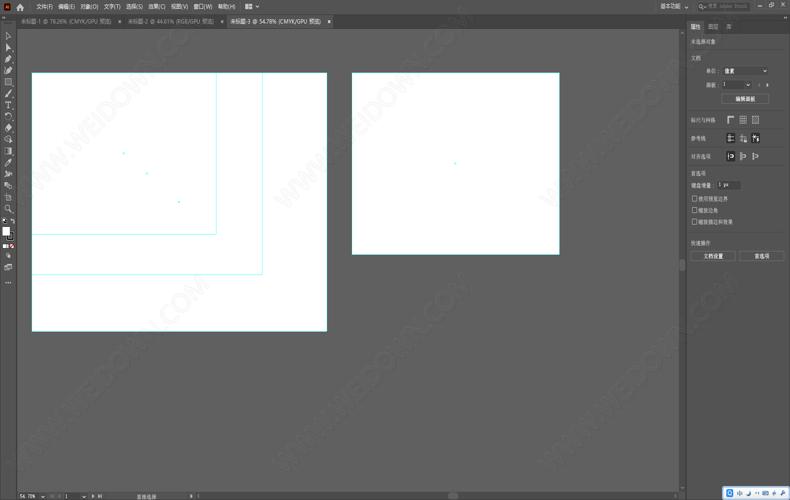Open Edit Toolbar three-dots menu
The width and height of the screenshot is (790, 500).
pos(8,283)
